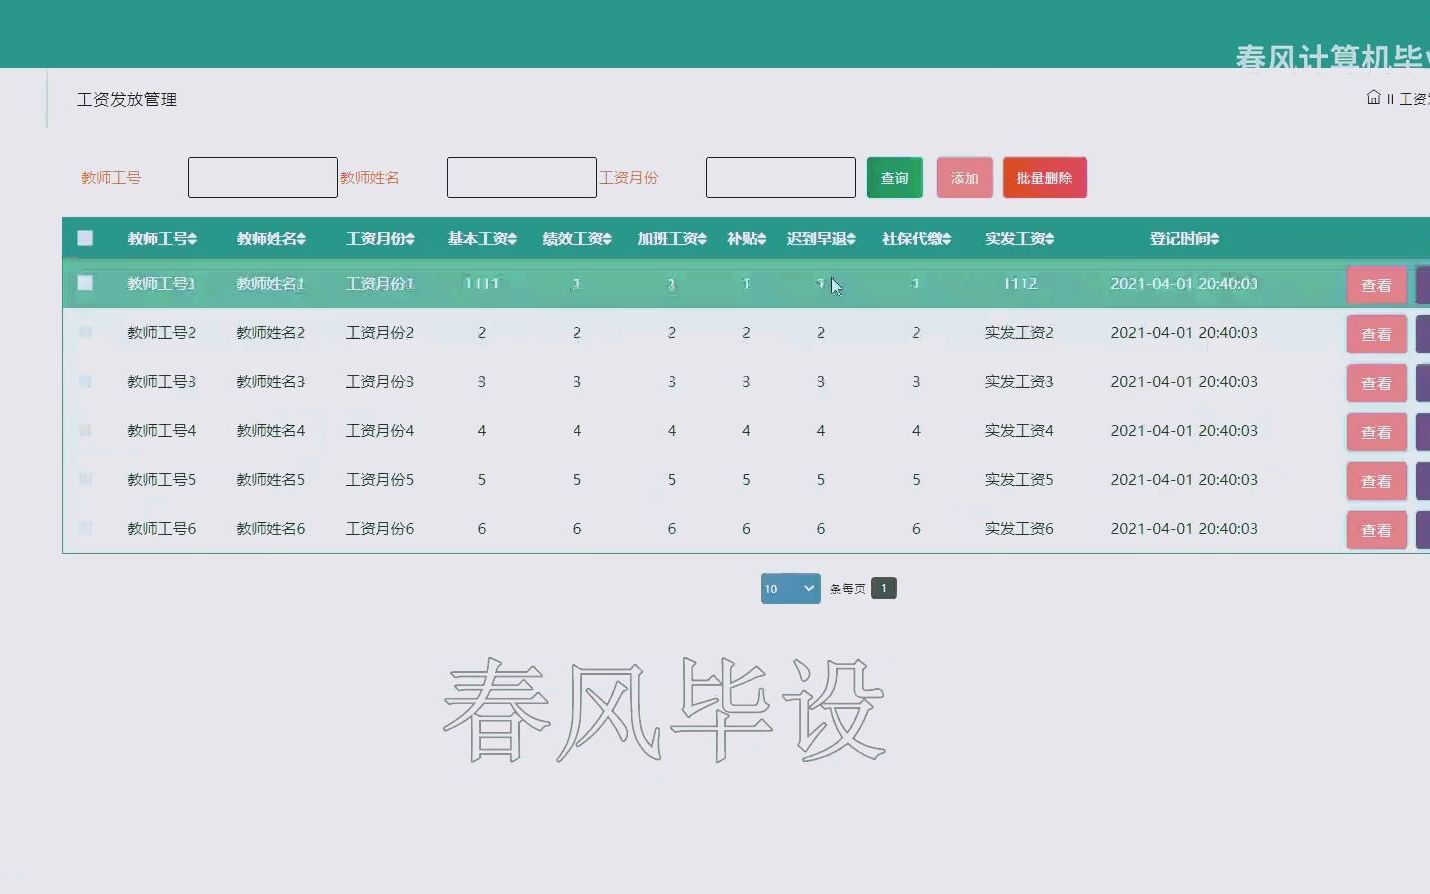Image resolution: width=1430 pixels, height=894 pixels.
Task: Sort by 实发工资 column header
Action: [x=1019, y=239]
